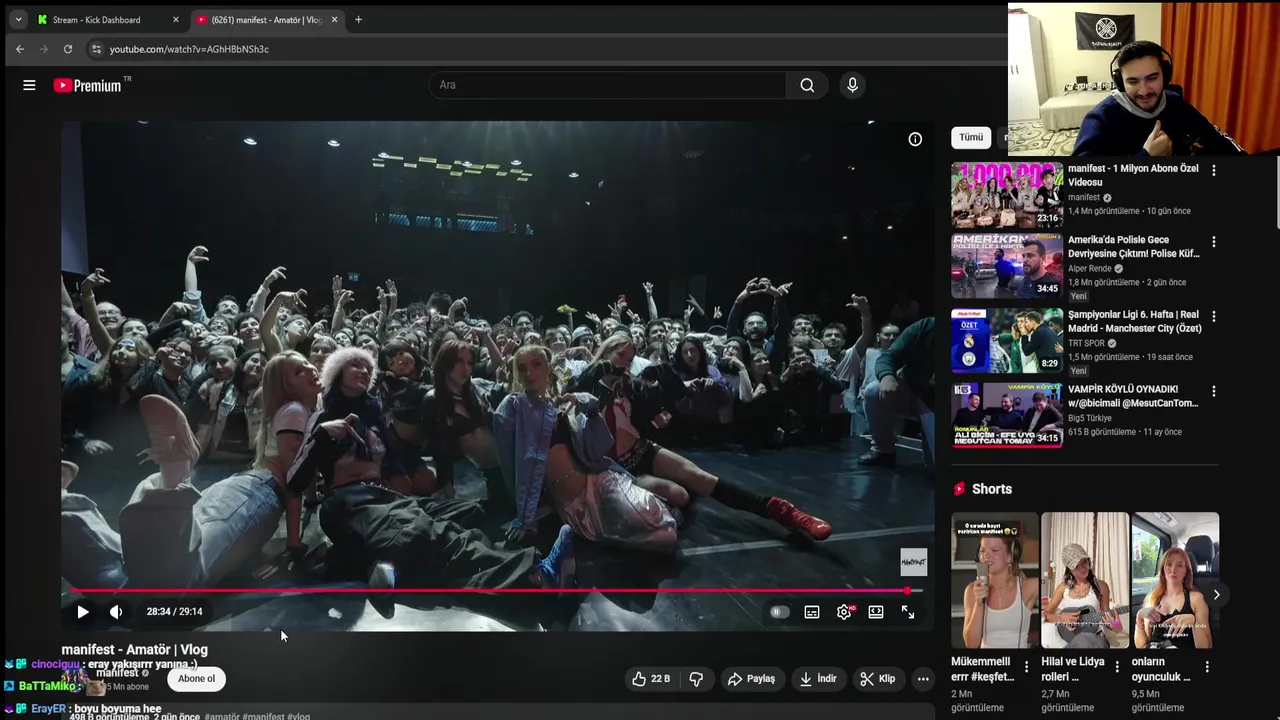Click the Klip clip button
The image size is (1280, 720).
tap(877, 678)
